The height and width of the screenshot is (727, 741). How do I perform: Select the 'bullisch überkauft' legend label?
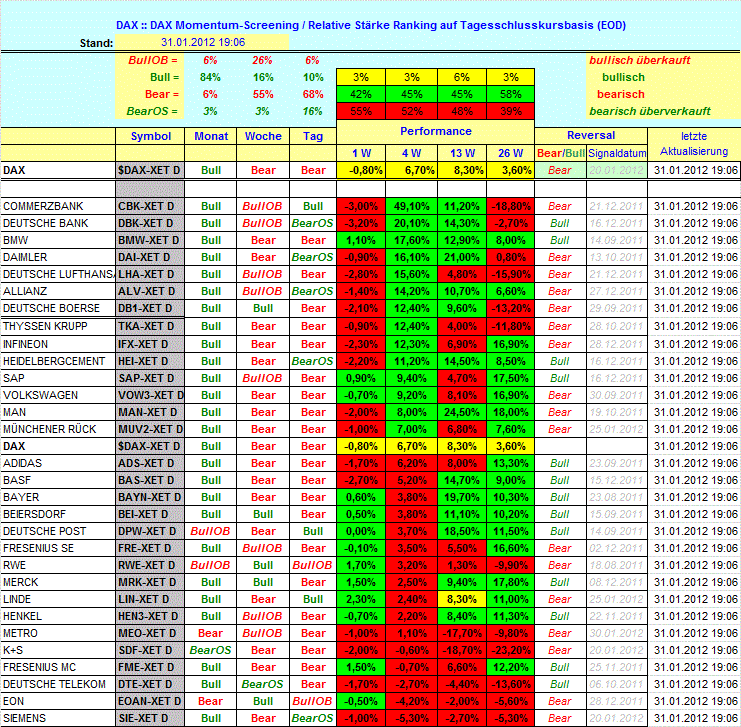point(636,60)
